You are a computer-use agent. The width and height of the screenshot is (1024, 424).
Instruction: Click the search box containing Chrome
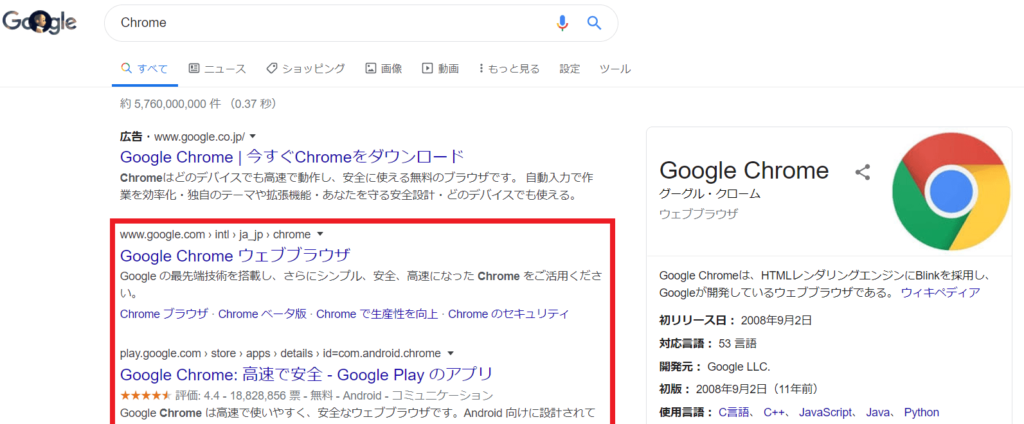click(x=330, y=23)
